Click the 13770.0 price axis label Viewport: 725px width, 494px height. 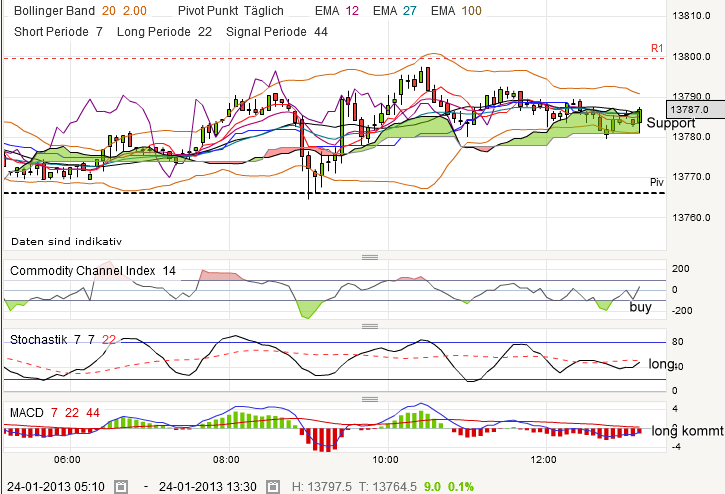coord(691,177)
